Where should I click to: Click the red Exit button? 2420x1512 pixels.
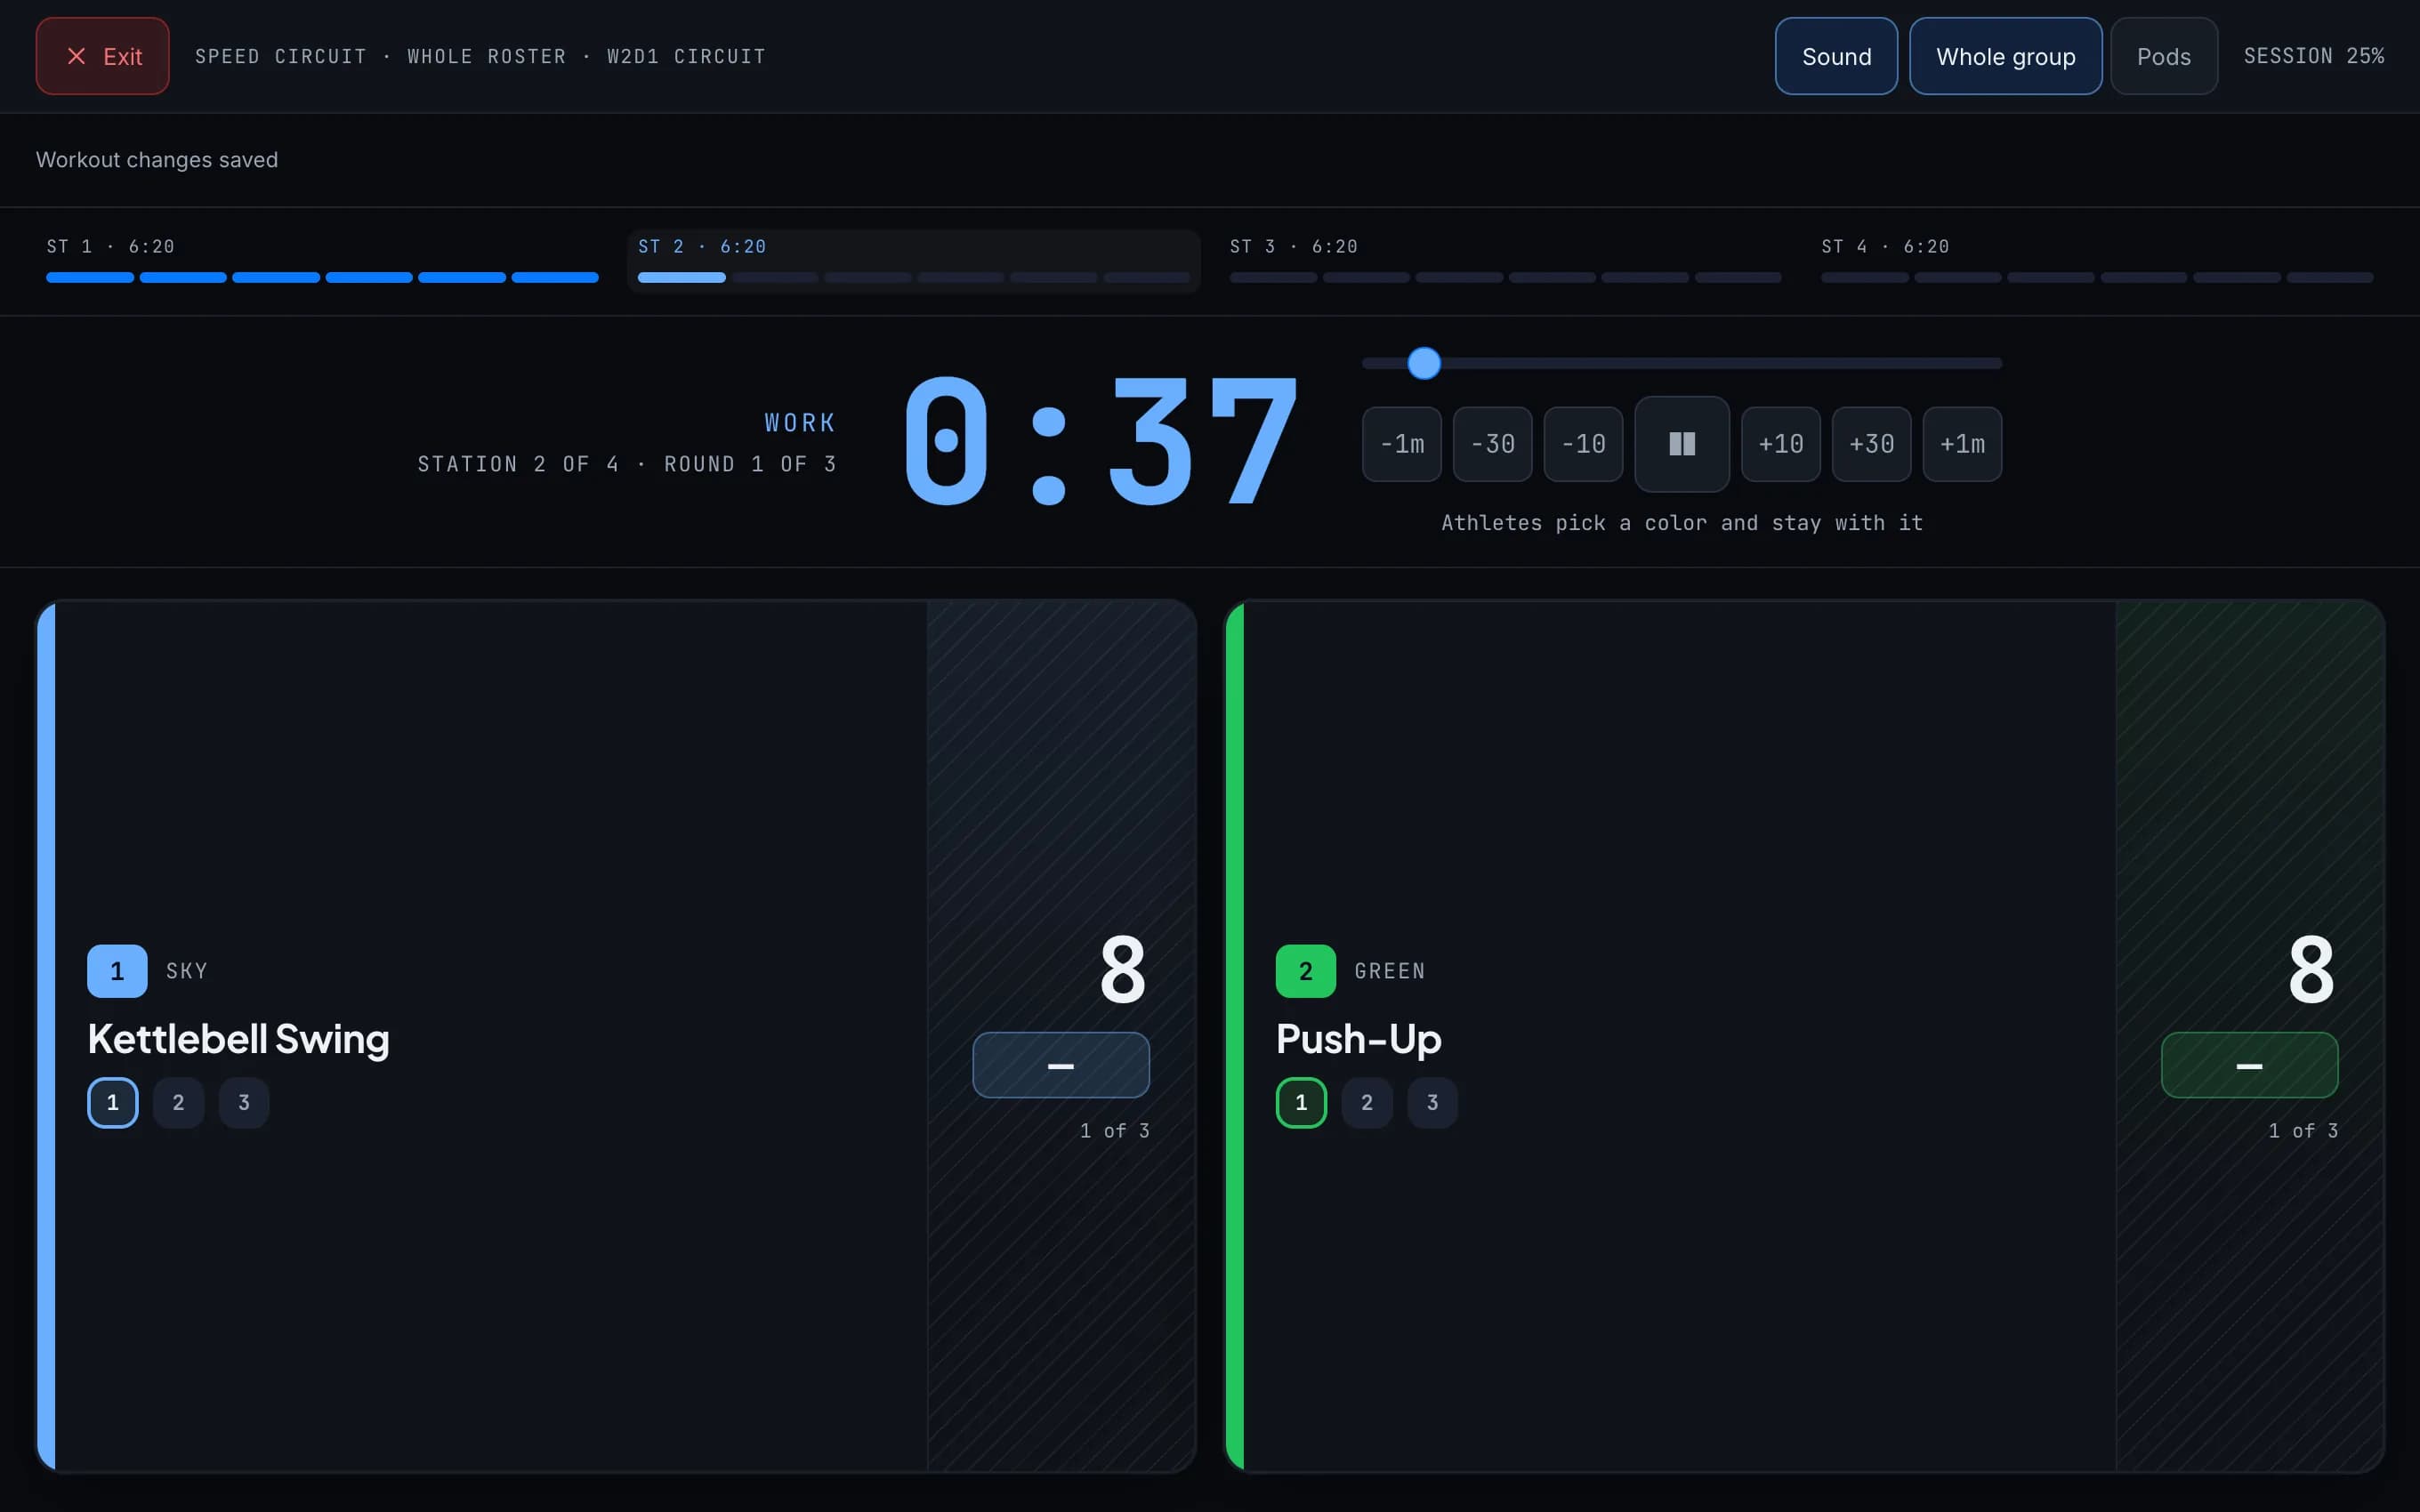102,56
